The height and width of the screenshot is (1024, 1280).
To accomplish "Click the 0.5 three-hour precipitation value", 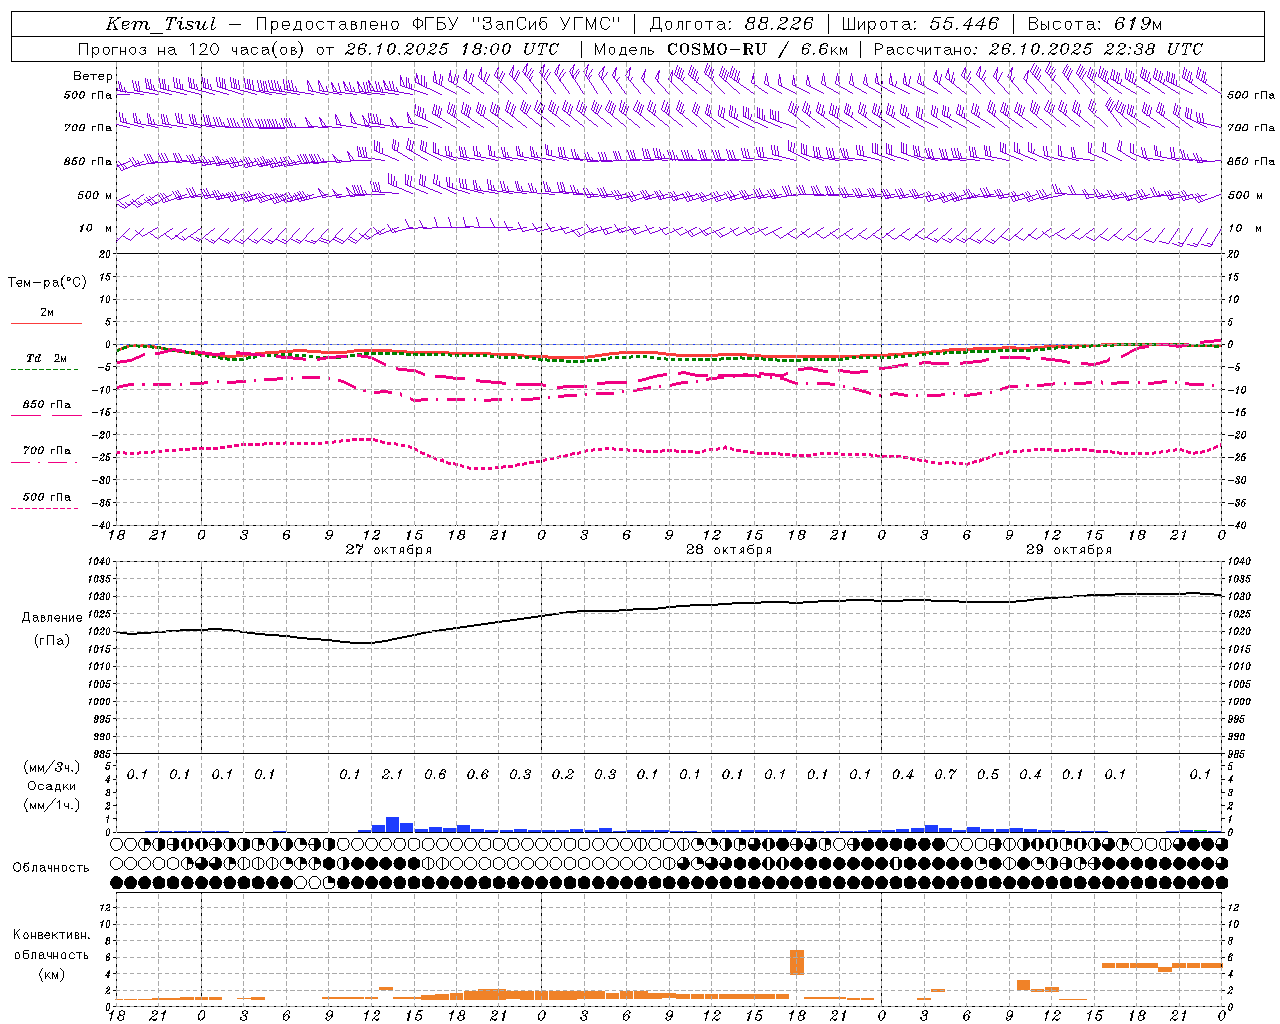I will tap(988, 774).
